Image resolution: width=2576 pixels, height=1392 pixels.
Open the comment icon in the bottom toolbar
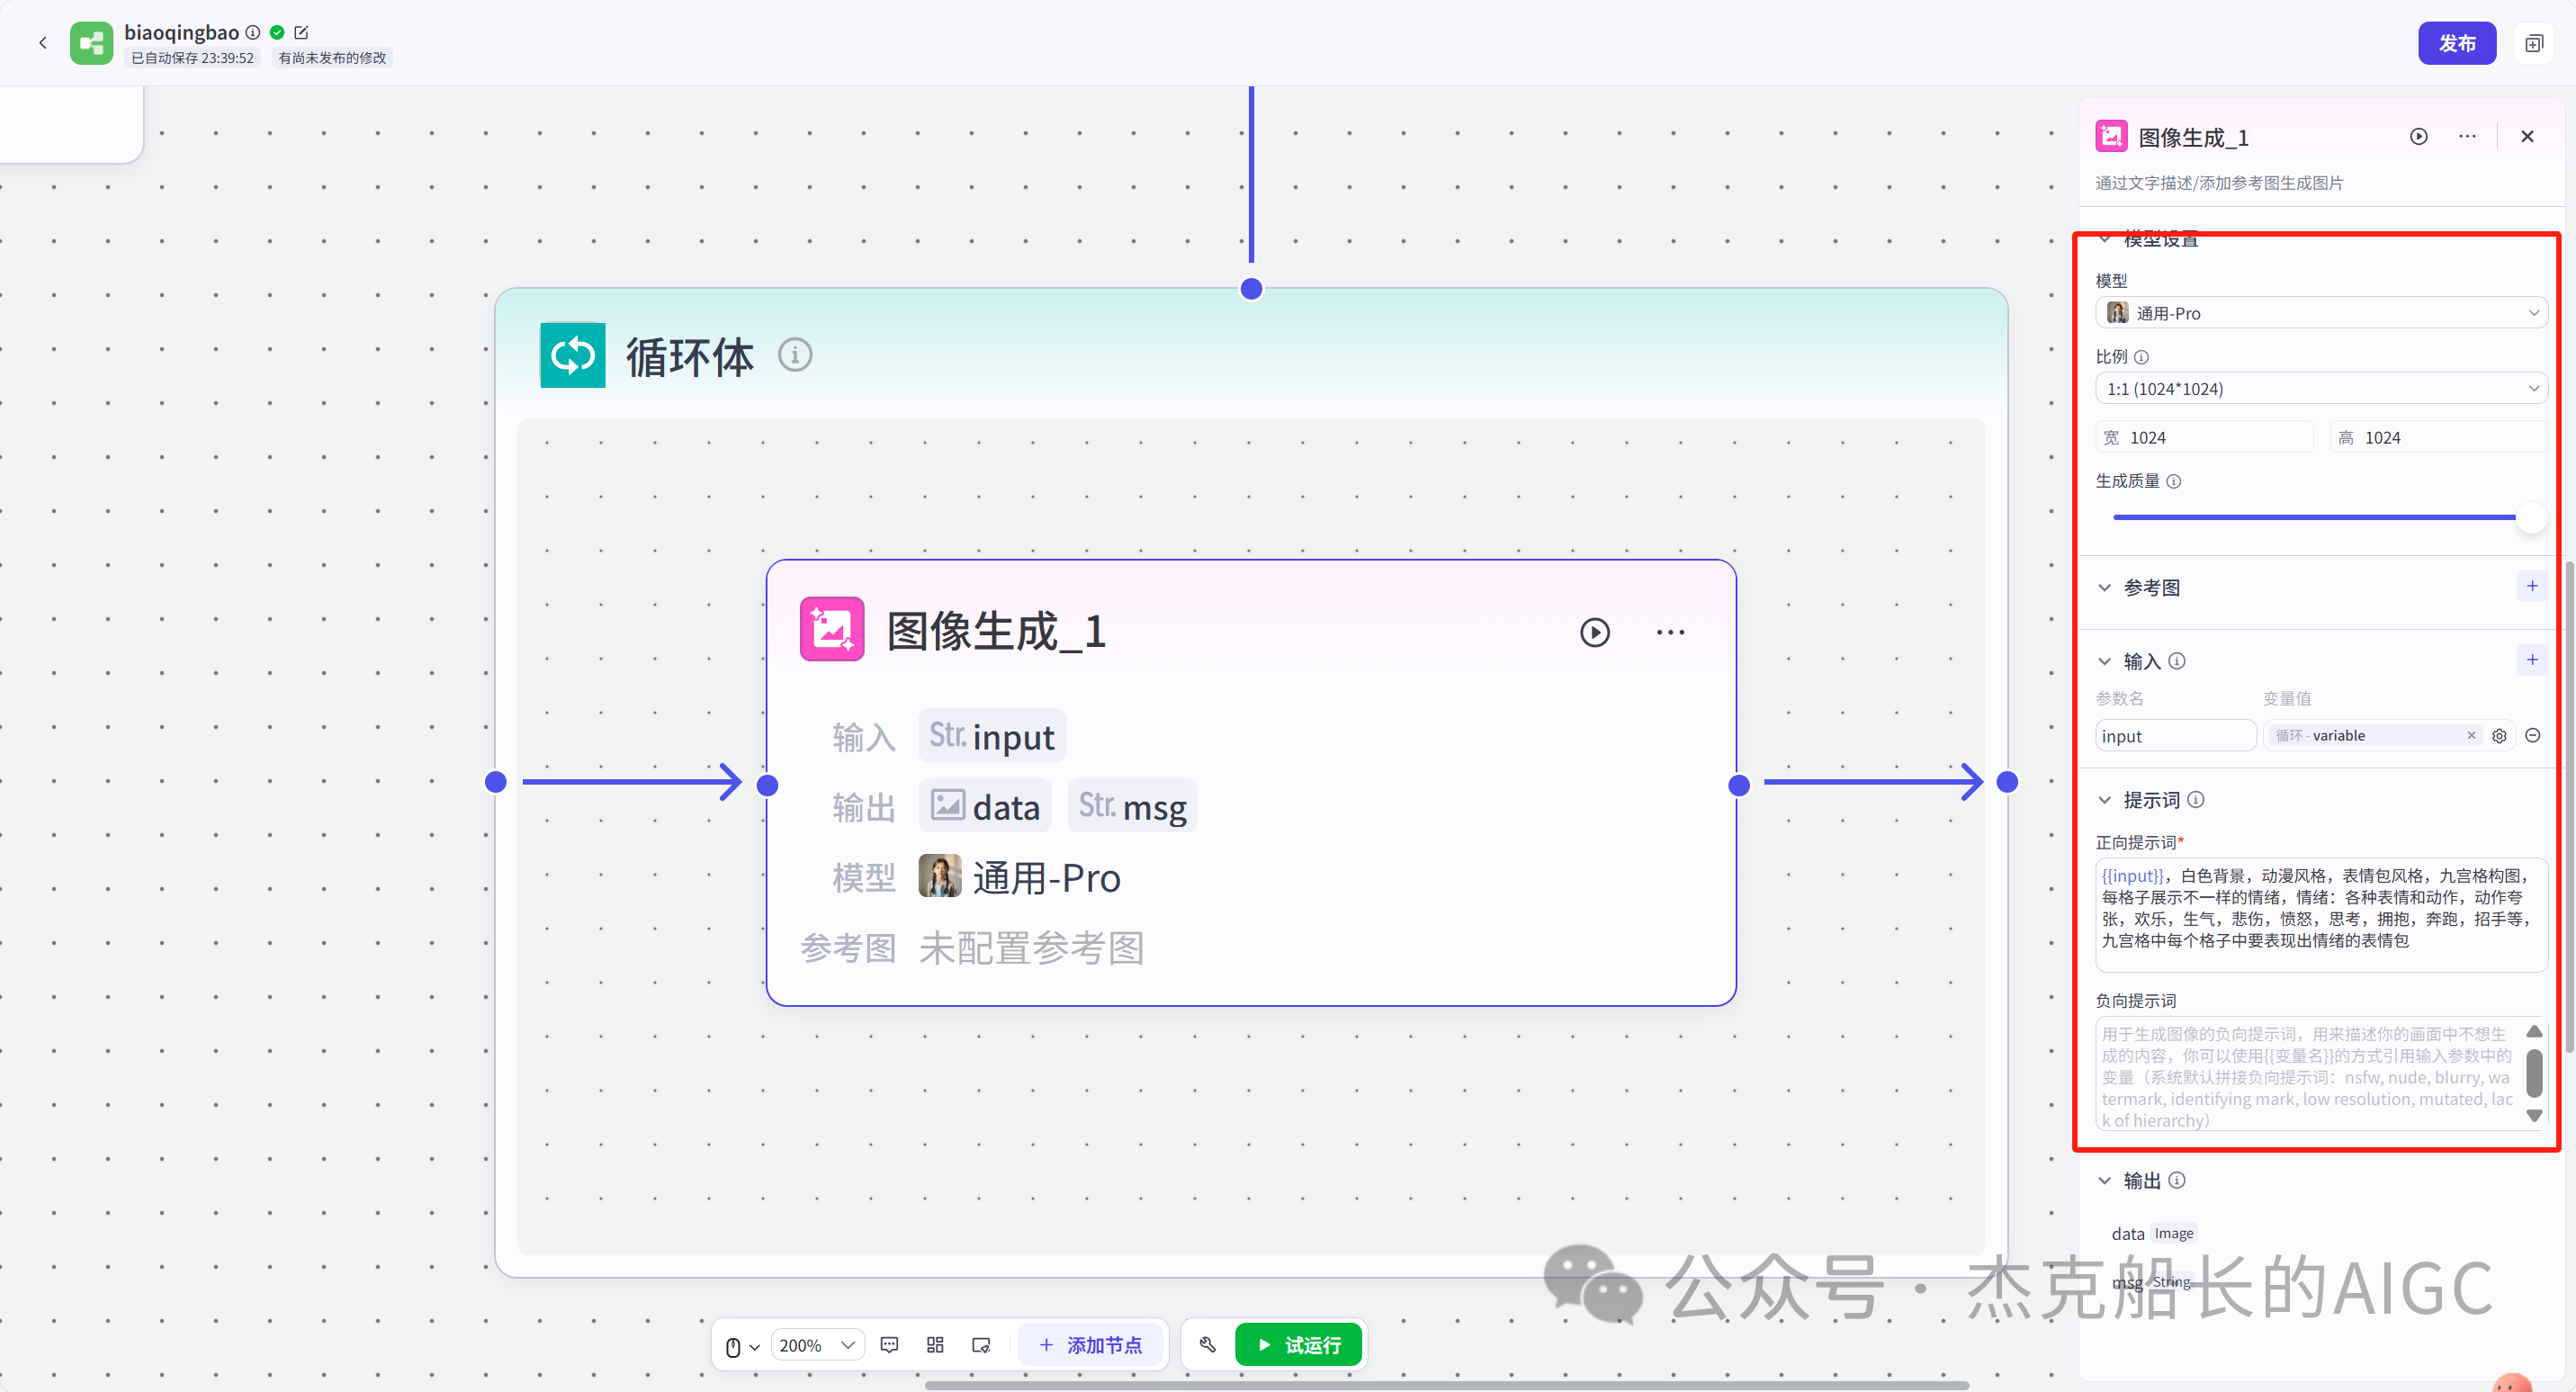click(x=889, y=1344)
